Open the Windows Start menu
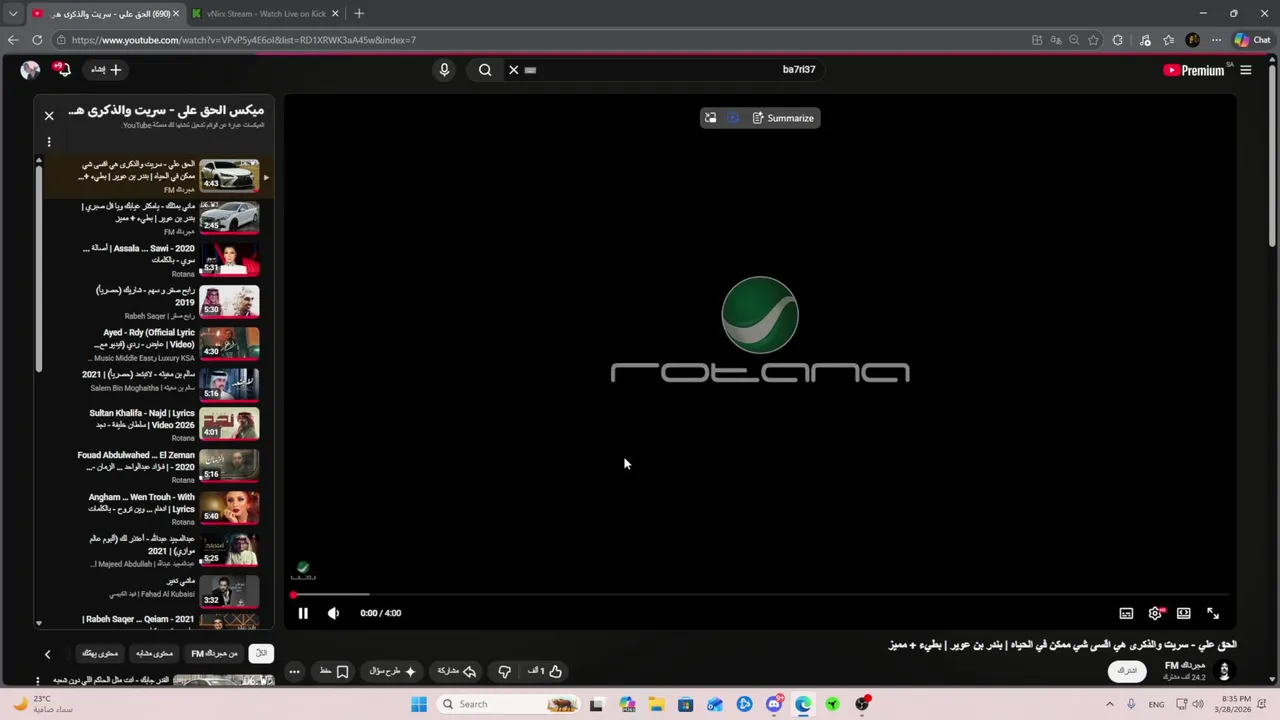 pos(419,704)
